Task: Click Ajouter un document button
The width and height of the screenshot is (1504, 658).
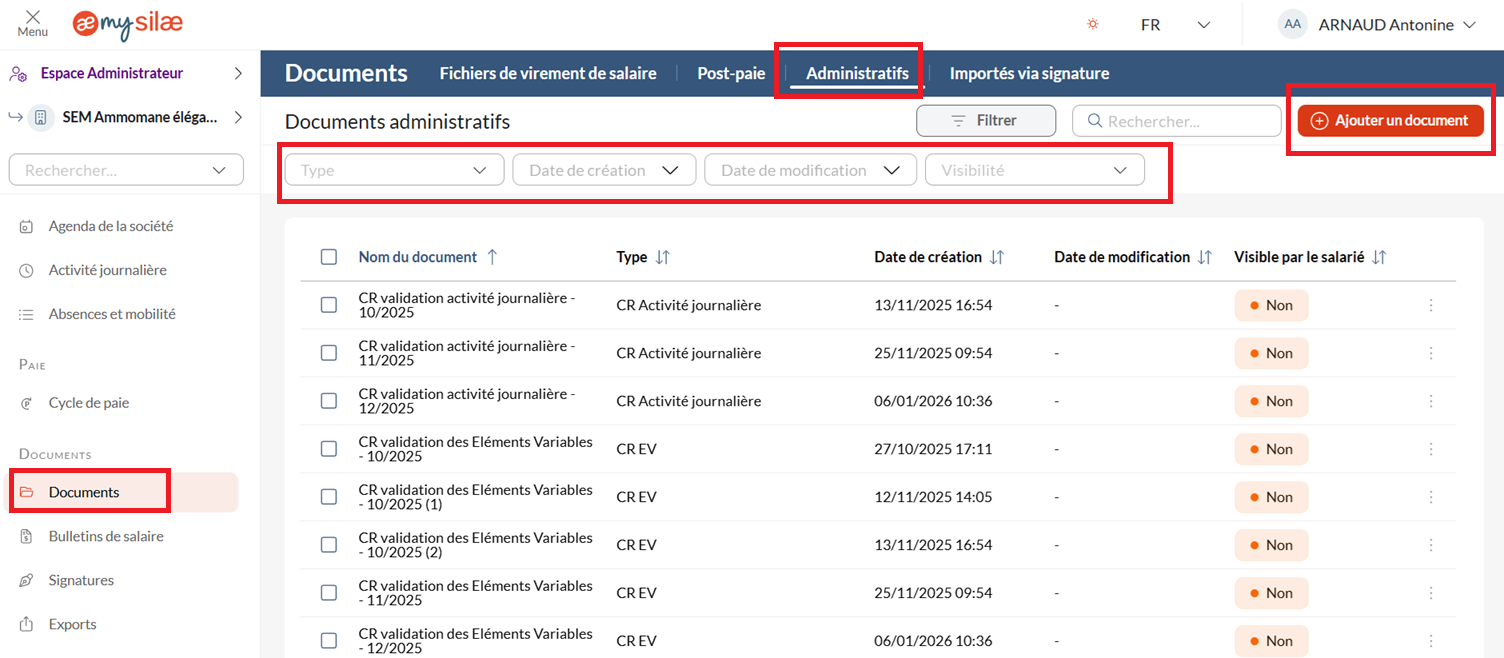Action: [x=1390, y=120]
